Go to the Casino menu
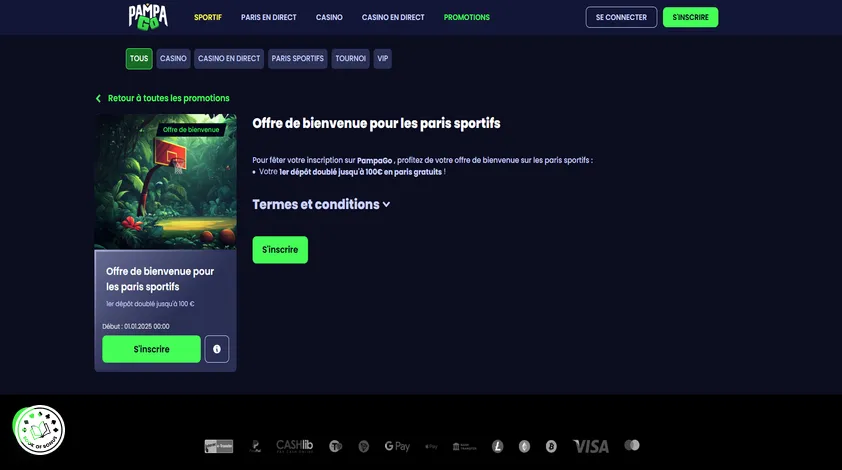 pos(329,17)
